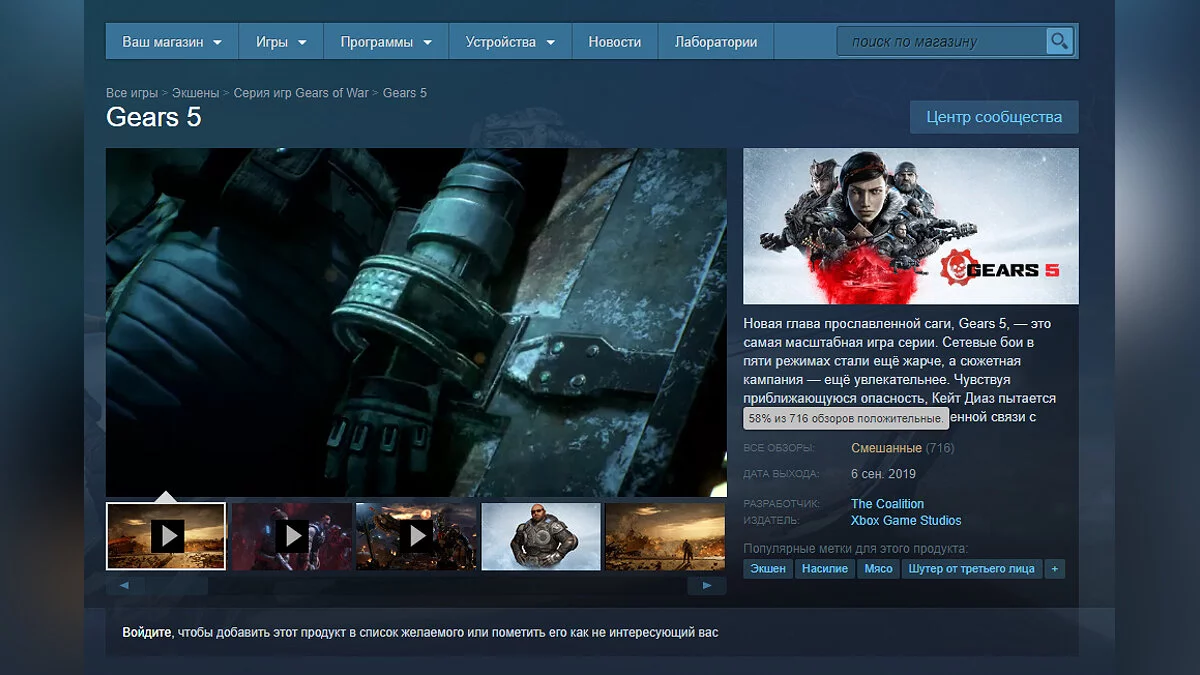The width and height of the screenshot is (1200, 675).
Task: Play the first trailer video thumbnail
Action: click(166, 536)
